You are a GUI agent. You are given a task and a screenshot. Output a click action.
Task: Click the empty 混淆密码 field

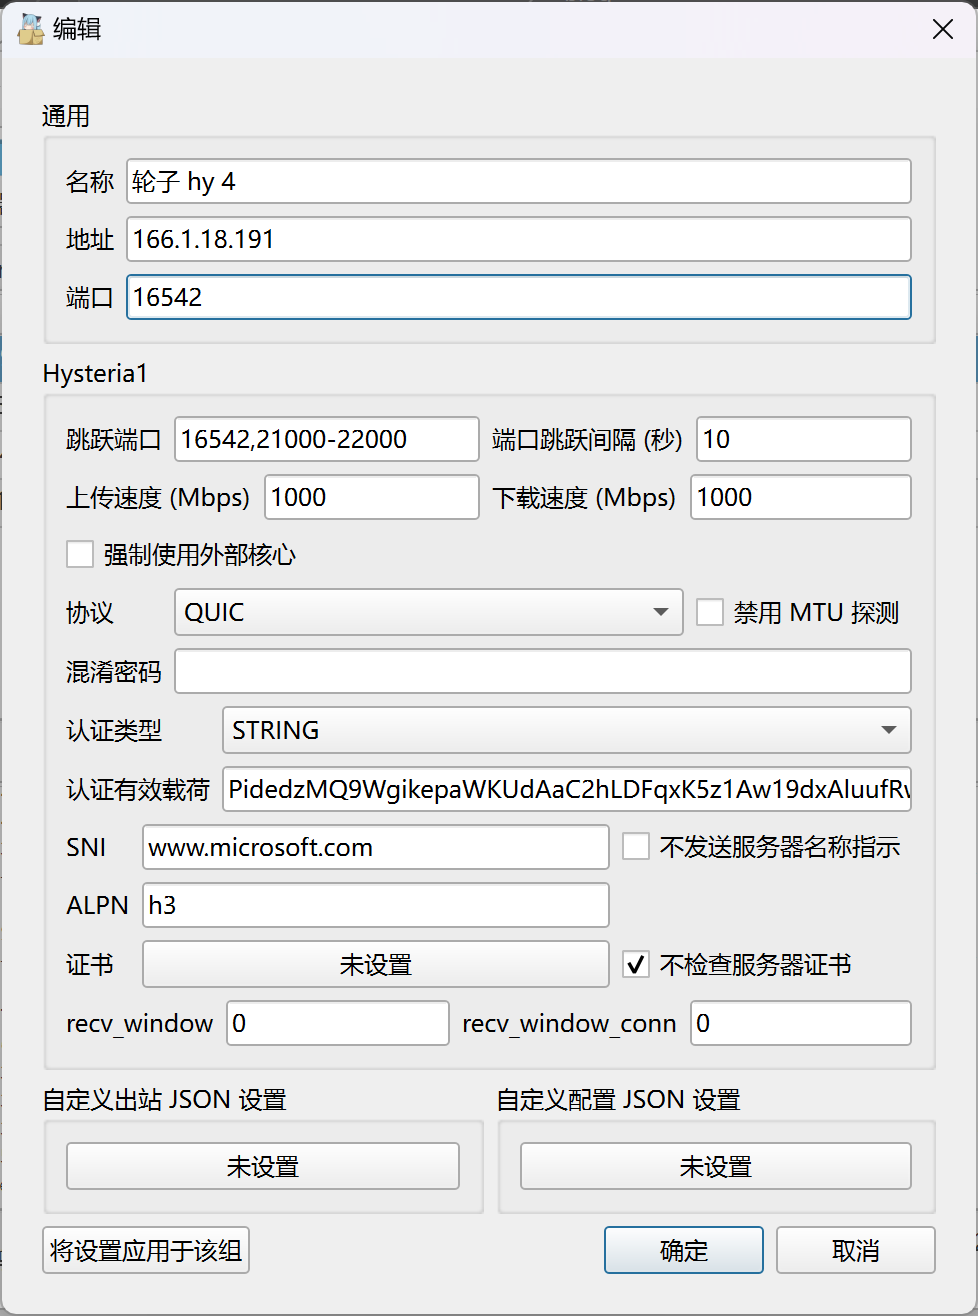[543, 671]
